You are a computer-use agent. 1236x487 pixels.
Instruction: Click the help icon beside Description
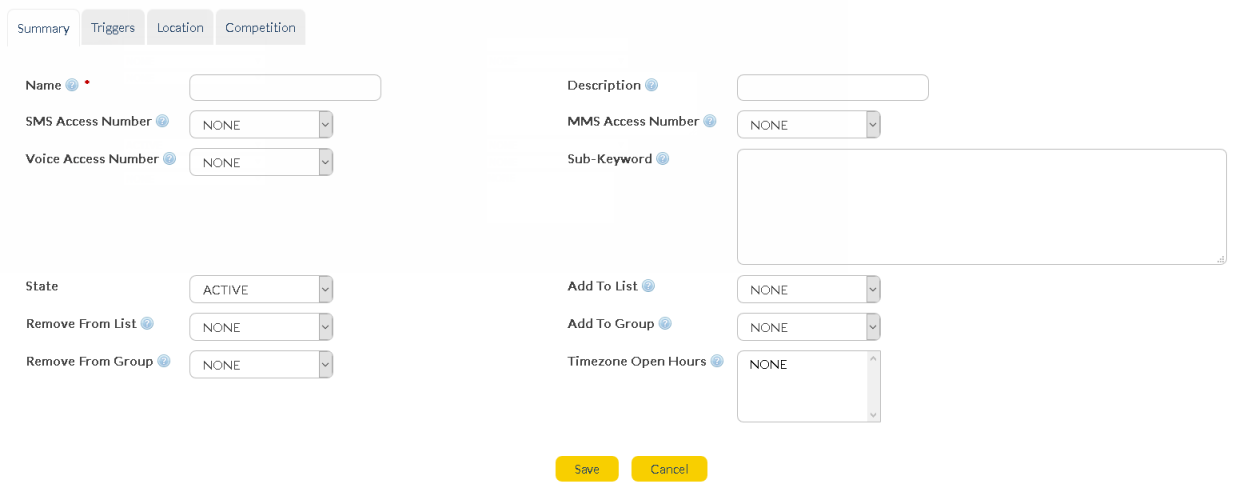click(651, 85)
